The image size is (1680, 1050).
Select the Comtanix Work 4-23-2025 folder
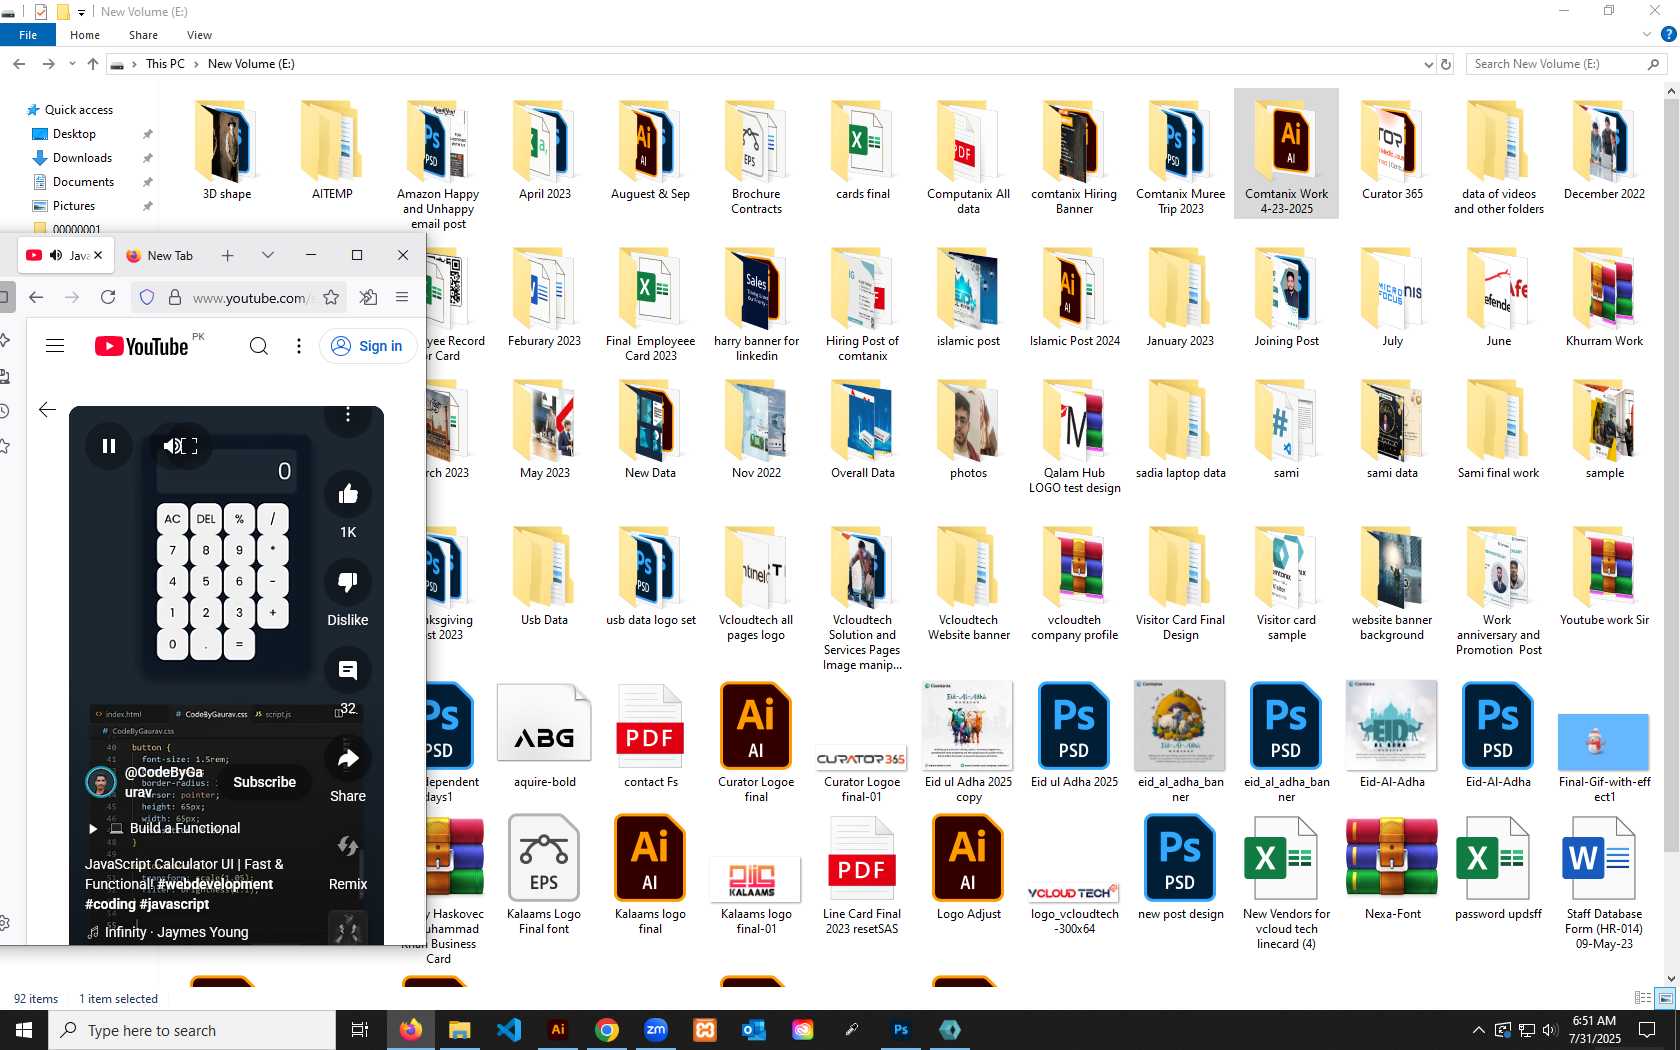pyautogui.click(x=1286, y=154)
